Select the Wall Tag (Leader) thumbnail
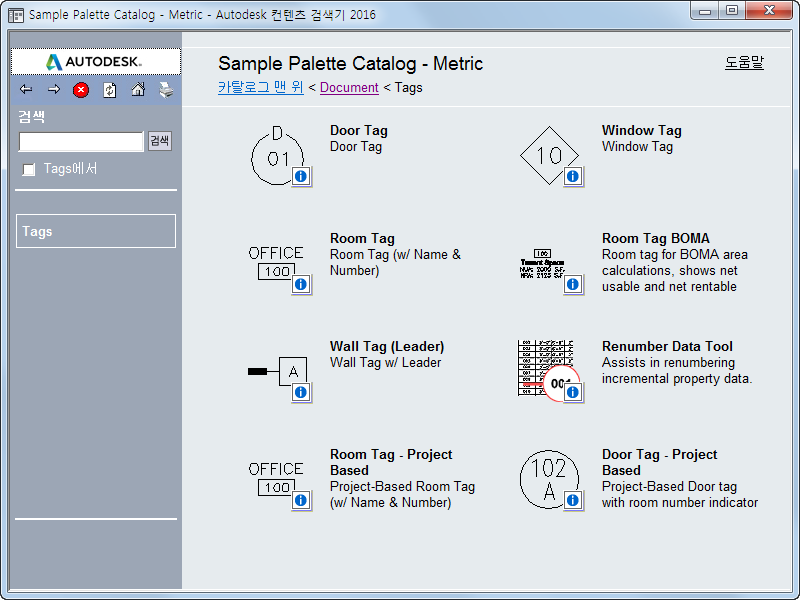This screenshot has width=800, height=600. coord(277,371)
